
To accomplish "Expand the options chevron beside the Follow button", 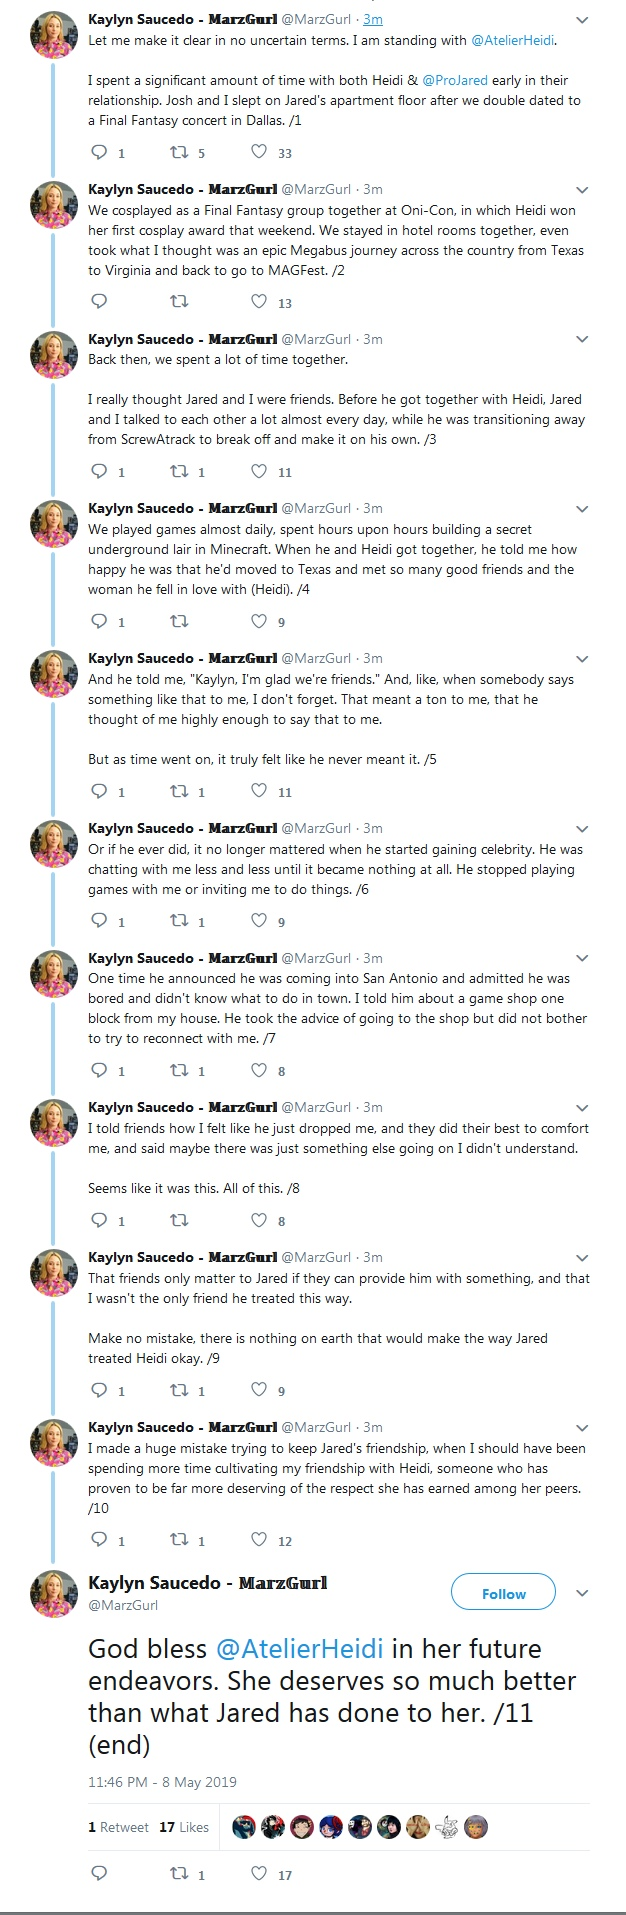I will (583, 1593).
